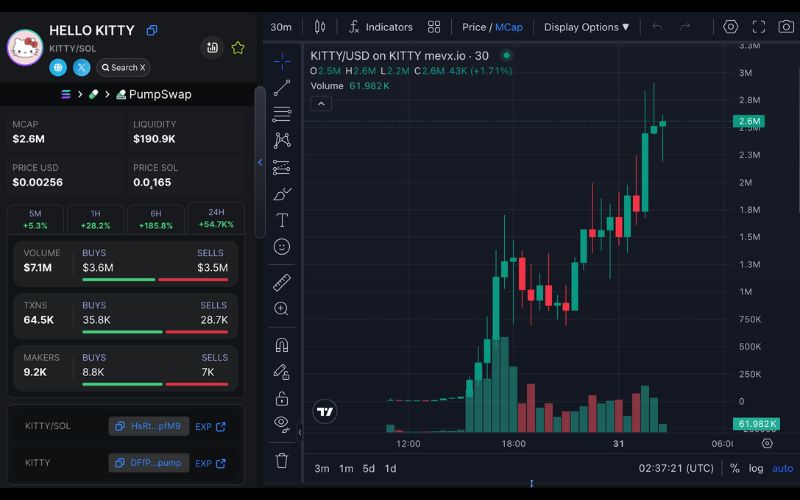Click the Search X button
Screen dimensions: 800x500
point(123,67)
